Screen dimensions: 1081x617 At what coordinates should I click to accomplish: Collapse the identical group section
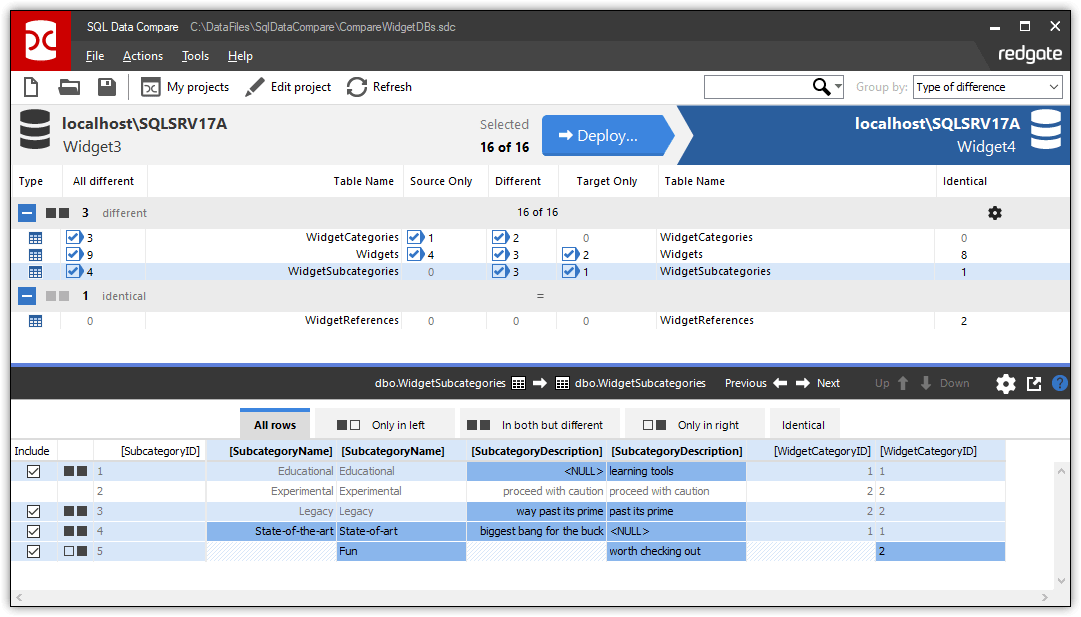click(x=26, y=295)
